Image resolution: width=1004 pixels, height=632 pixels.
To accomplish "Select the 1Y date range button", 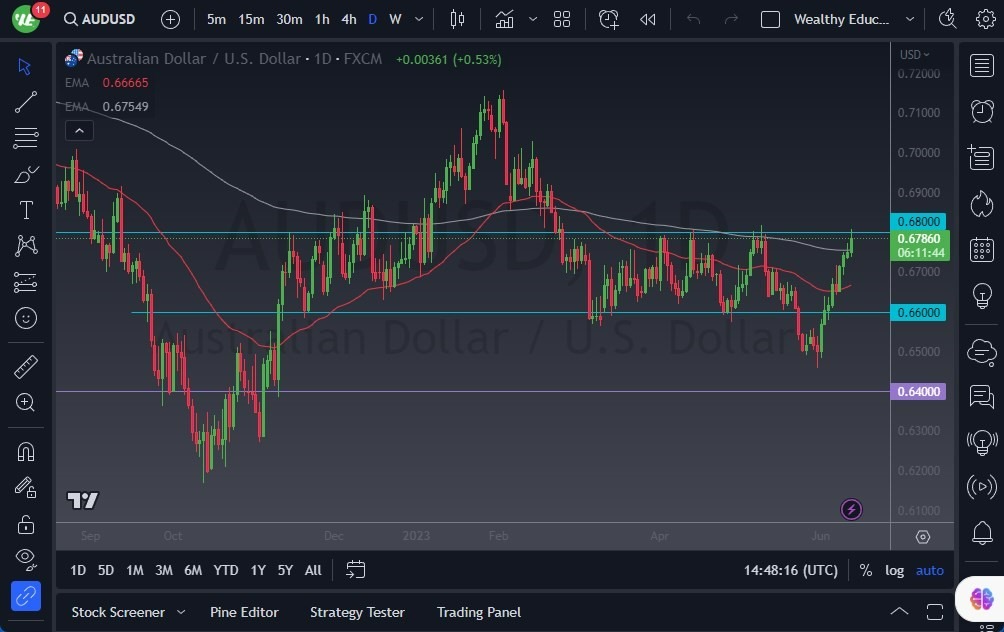I will [x=257, y=570].
